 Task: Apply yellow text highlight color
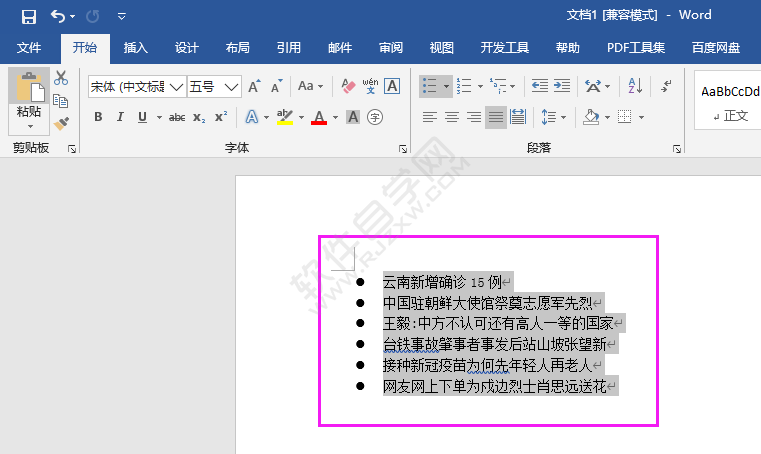[285, 117]
